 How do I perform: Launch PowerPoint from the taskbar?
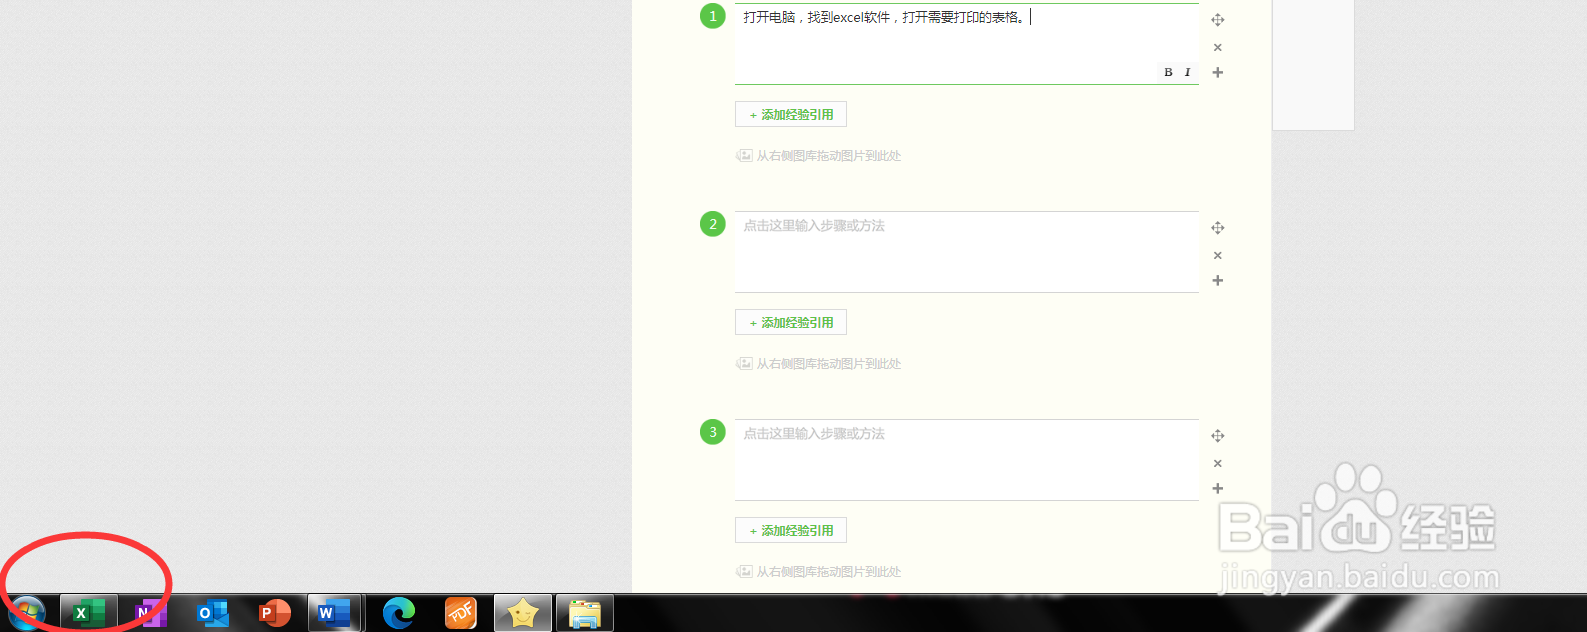click(274, 613)
